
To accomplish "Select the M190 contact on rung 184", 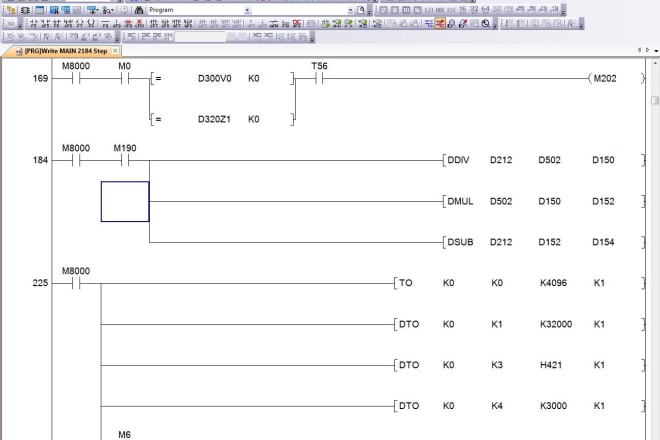I will 125,155.
